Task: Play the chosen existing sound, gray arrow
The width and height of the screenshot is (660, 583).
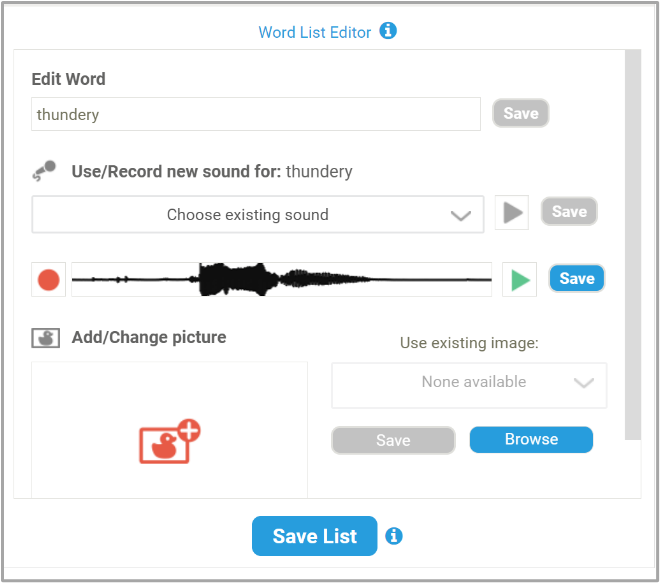Action: (x=512, y=213)
